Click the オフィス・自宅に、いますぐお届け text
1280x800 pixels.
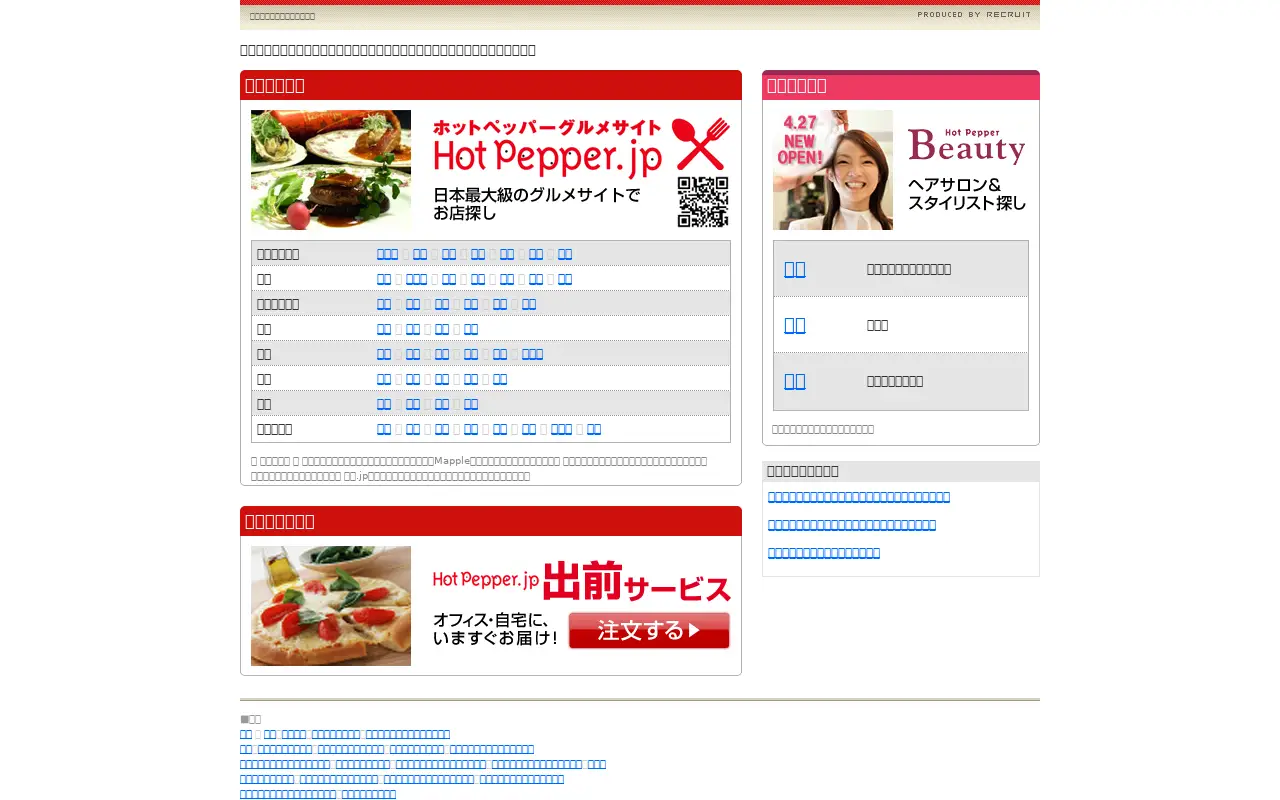point(495,629)
